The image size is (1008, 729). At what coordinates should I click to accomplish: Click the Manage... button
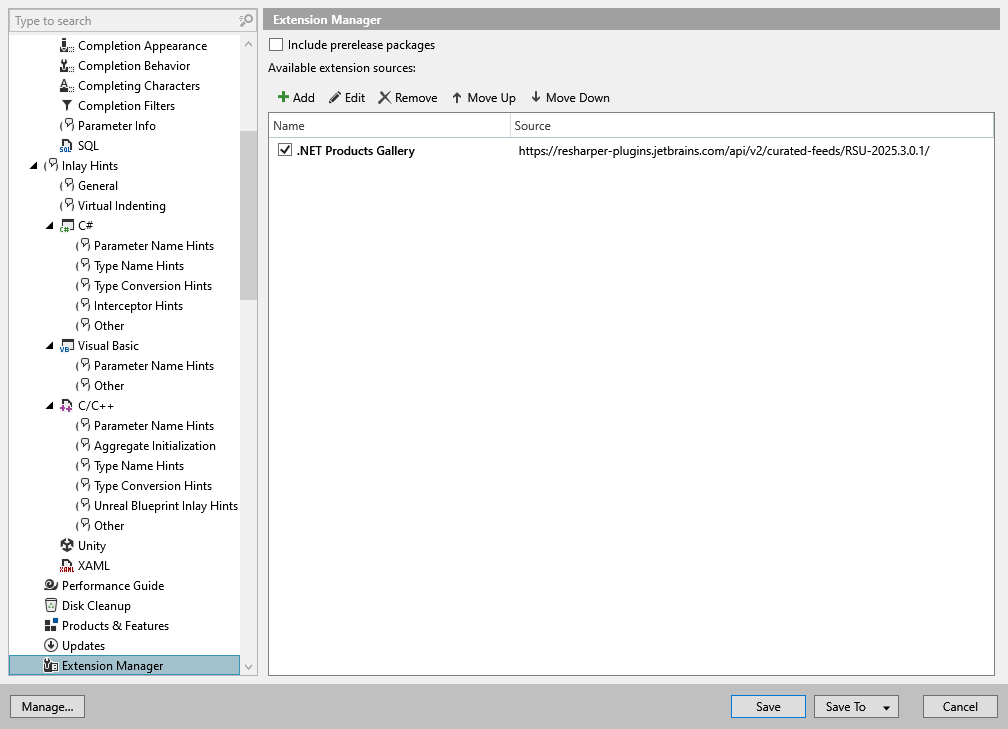47,706
